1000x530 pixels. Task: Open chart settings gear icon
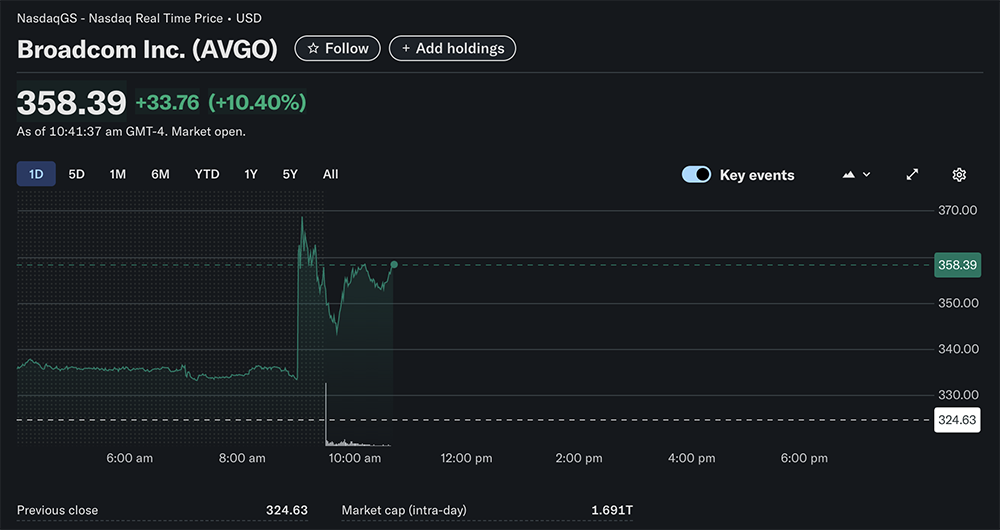(959, 175)
